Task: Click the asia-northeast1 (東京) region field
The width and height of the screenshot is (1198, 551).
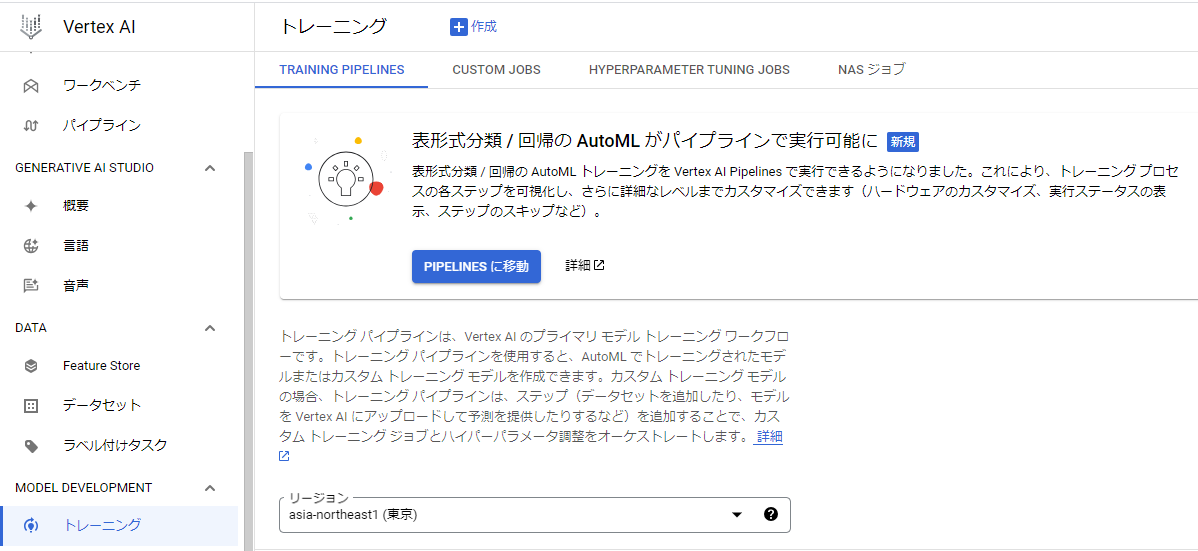Action: click(x=535, y=514)
